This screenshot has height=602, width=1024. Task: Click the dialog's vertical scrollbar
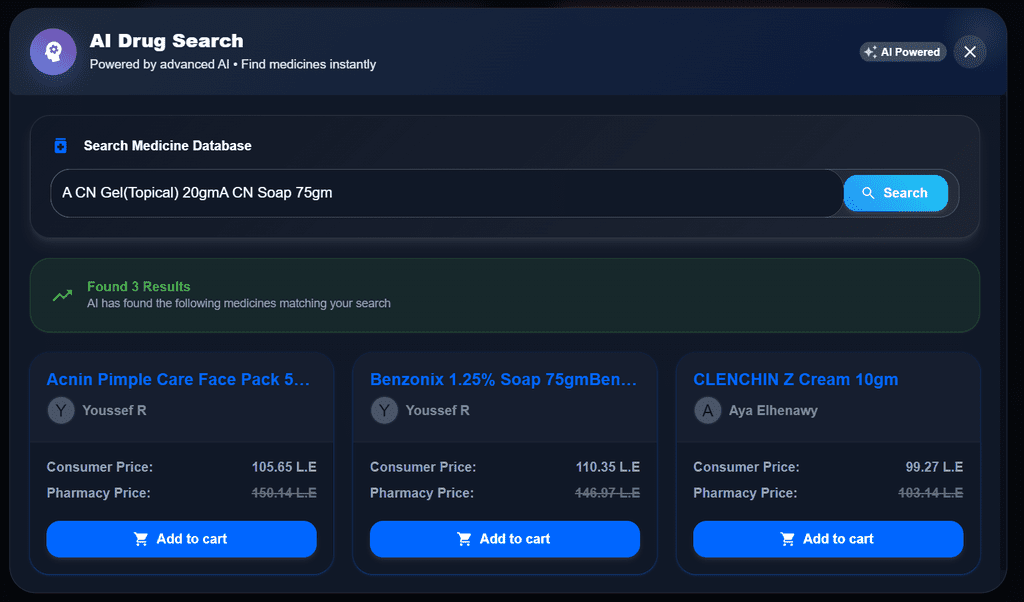(1004, 333)
